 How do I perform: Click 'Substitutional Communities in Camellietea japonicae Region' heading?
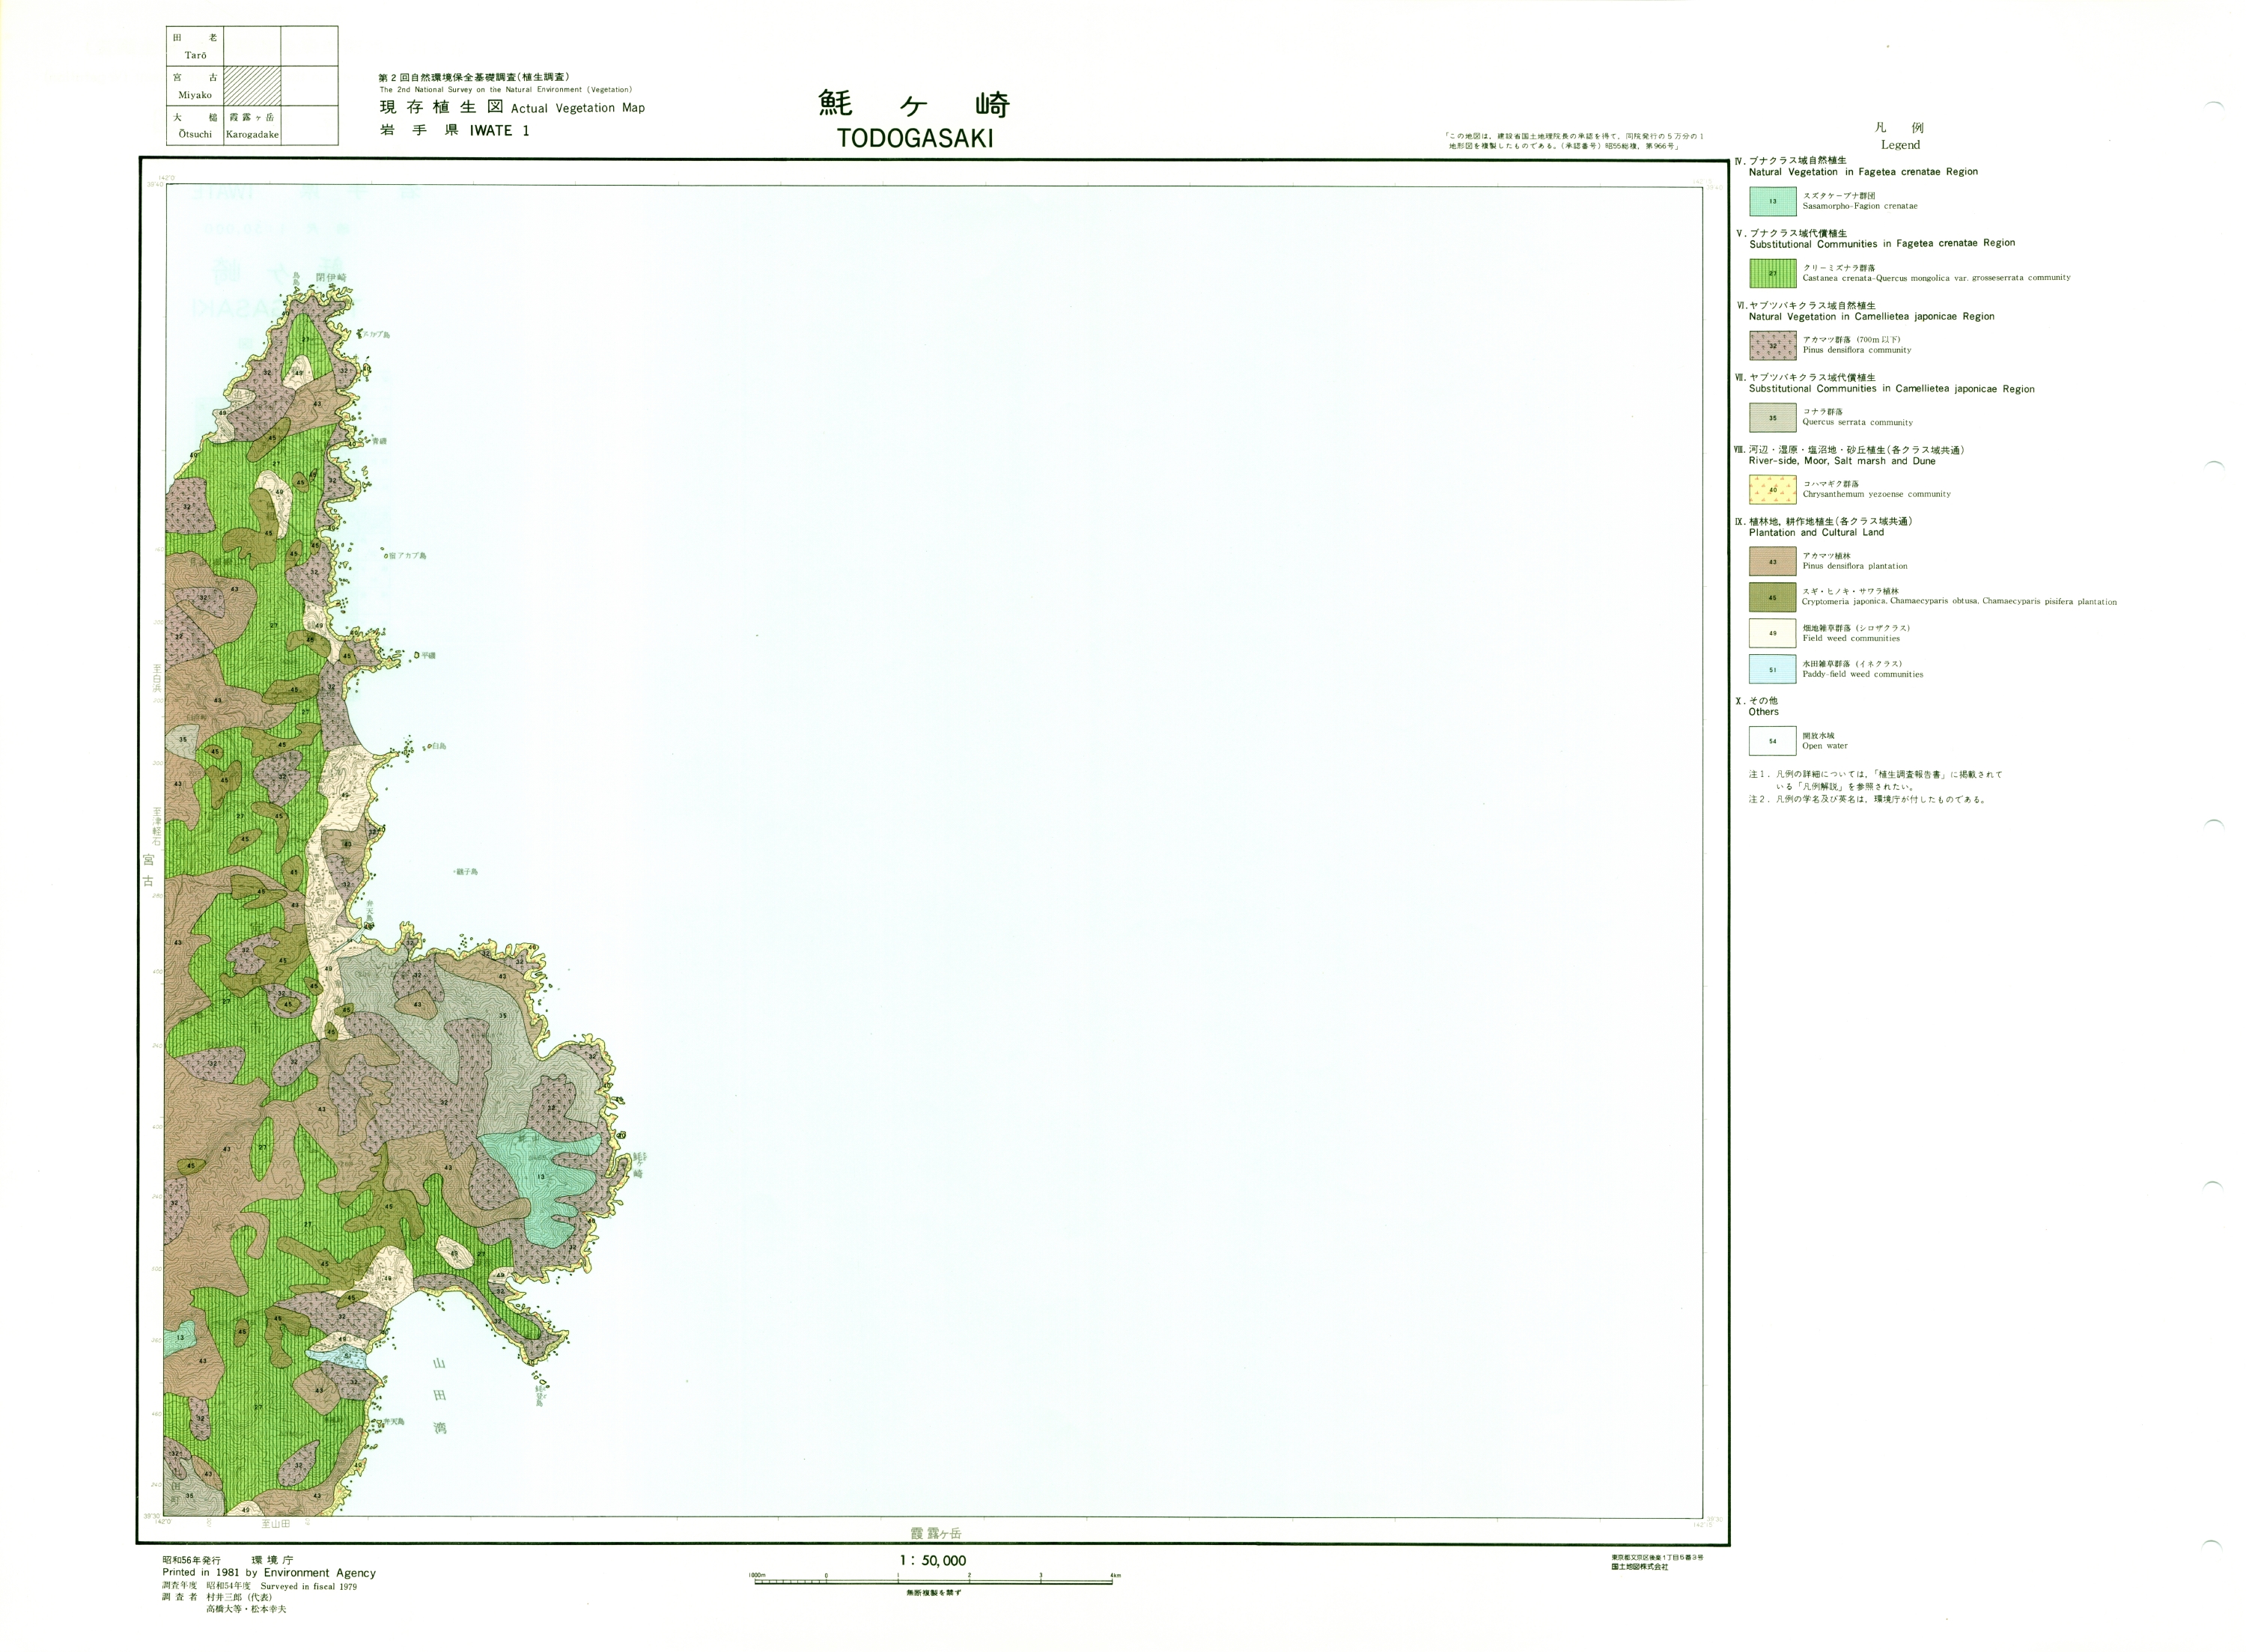pyautogui.click(x=1892, y=389)
